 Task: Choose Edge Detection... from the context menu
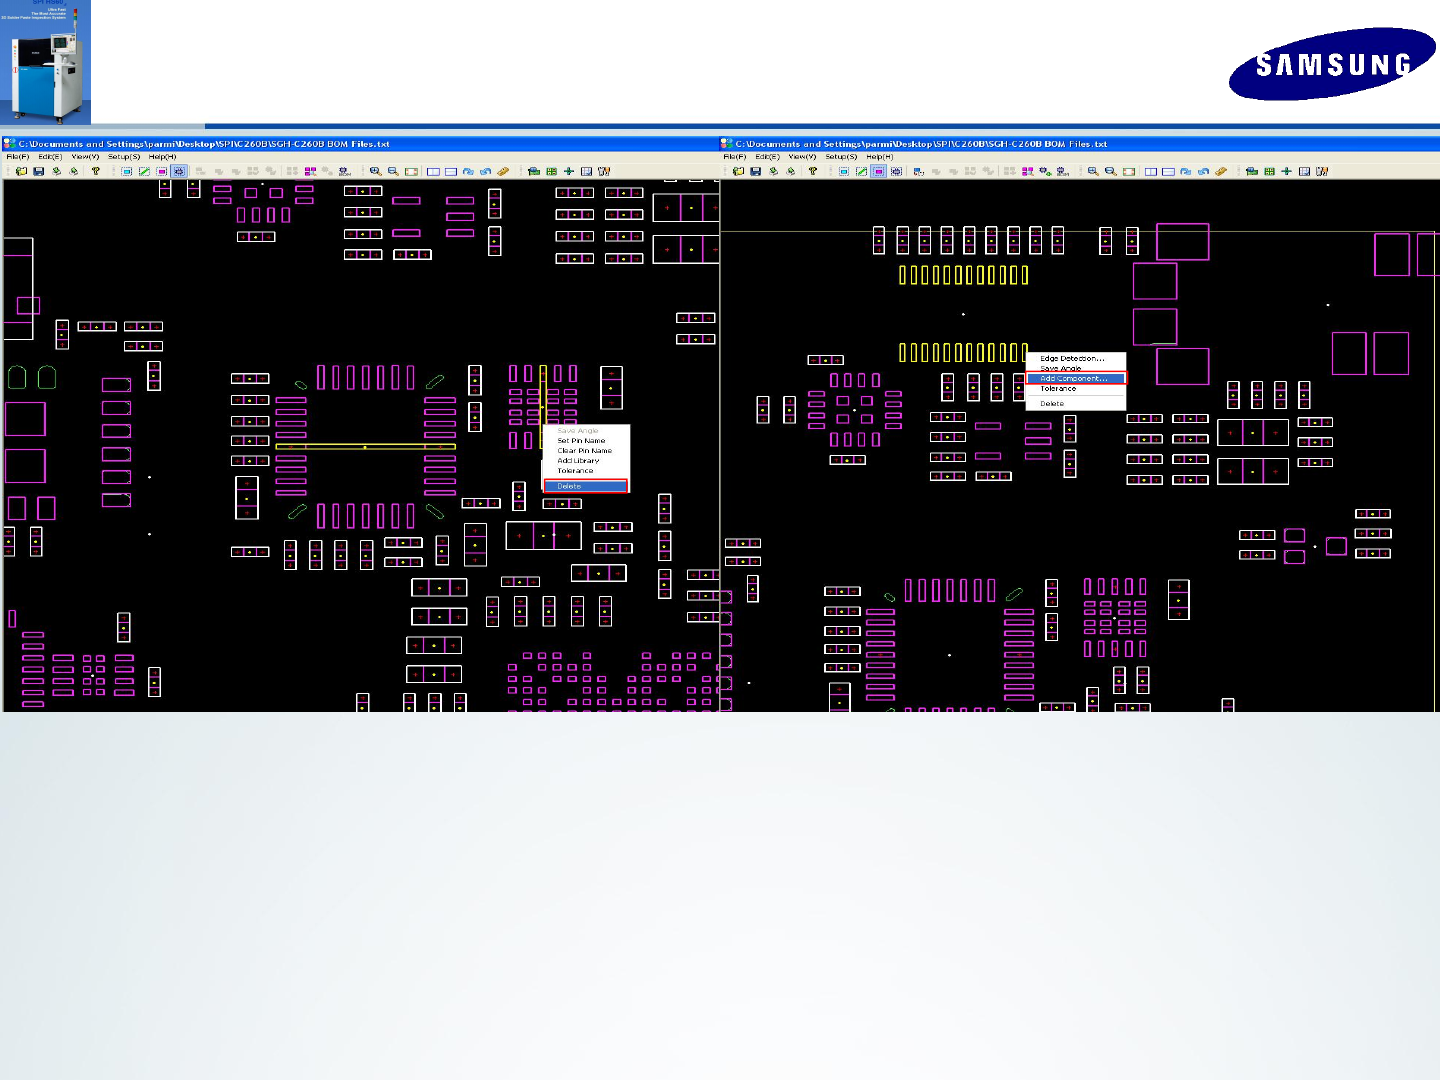point(1072,358)
